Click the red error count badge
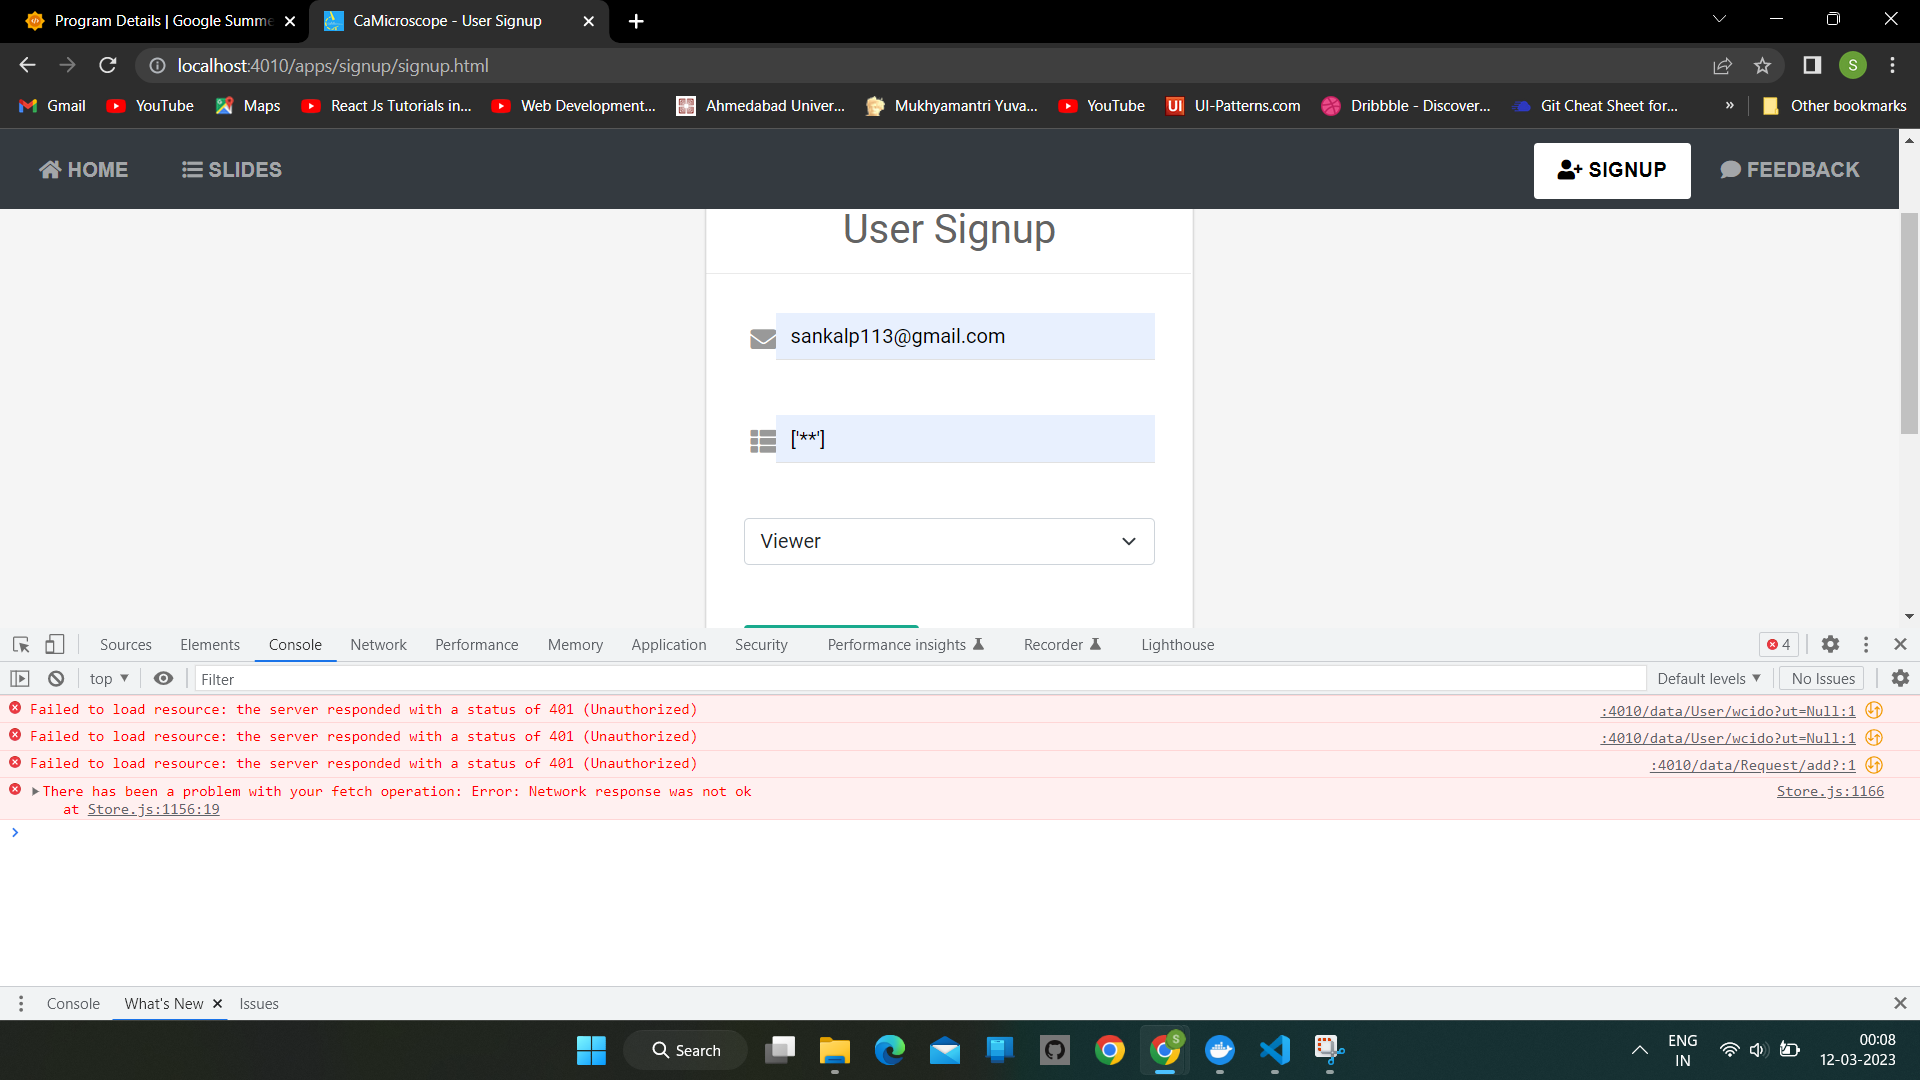 pyautogui.click(x=1779, y=645)
